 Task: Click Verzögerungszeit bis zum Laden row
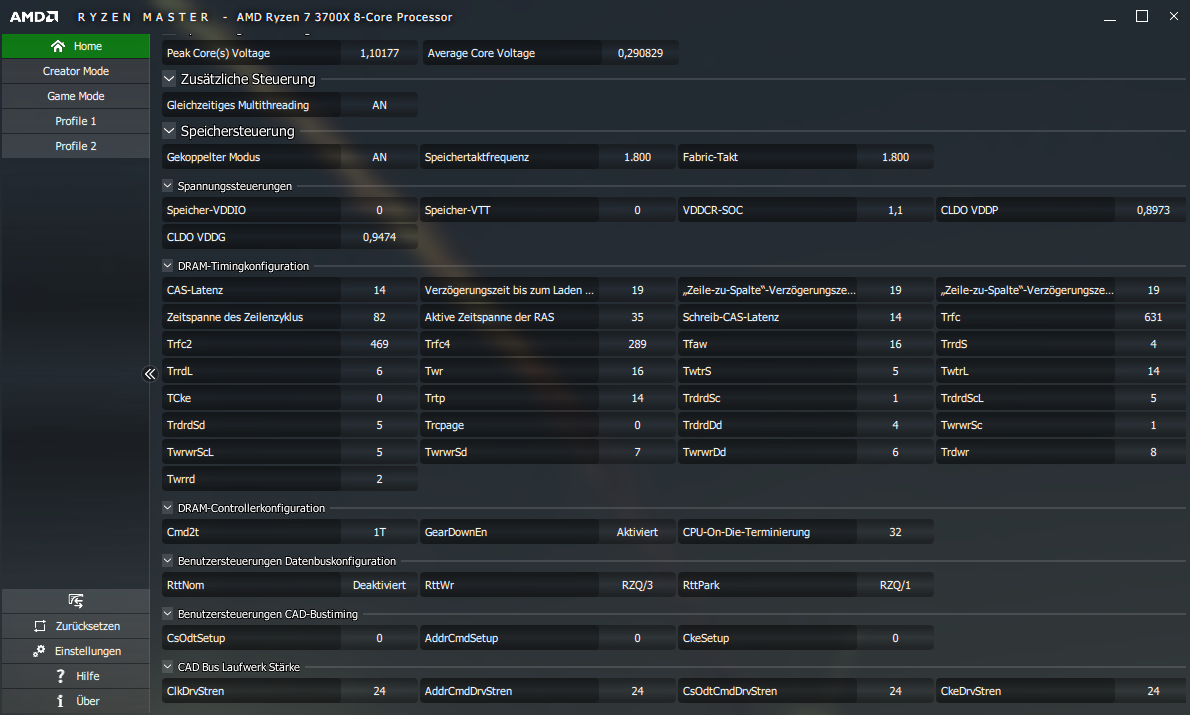(x=548, y=290)
